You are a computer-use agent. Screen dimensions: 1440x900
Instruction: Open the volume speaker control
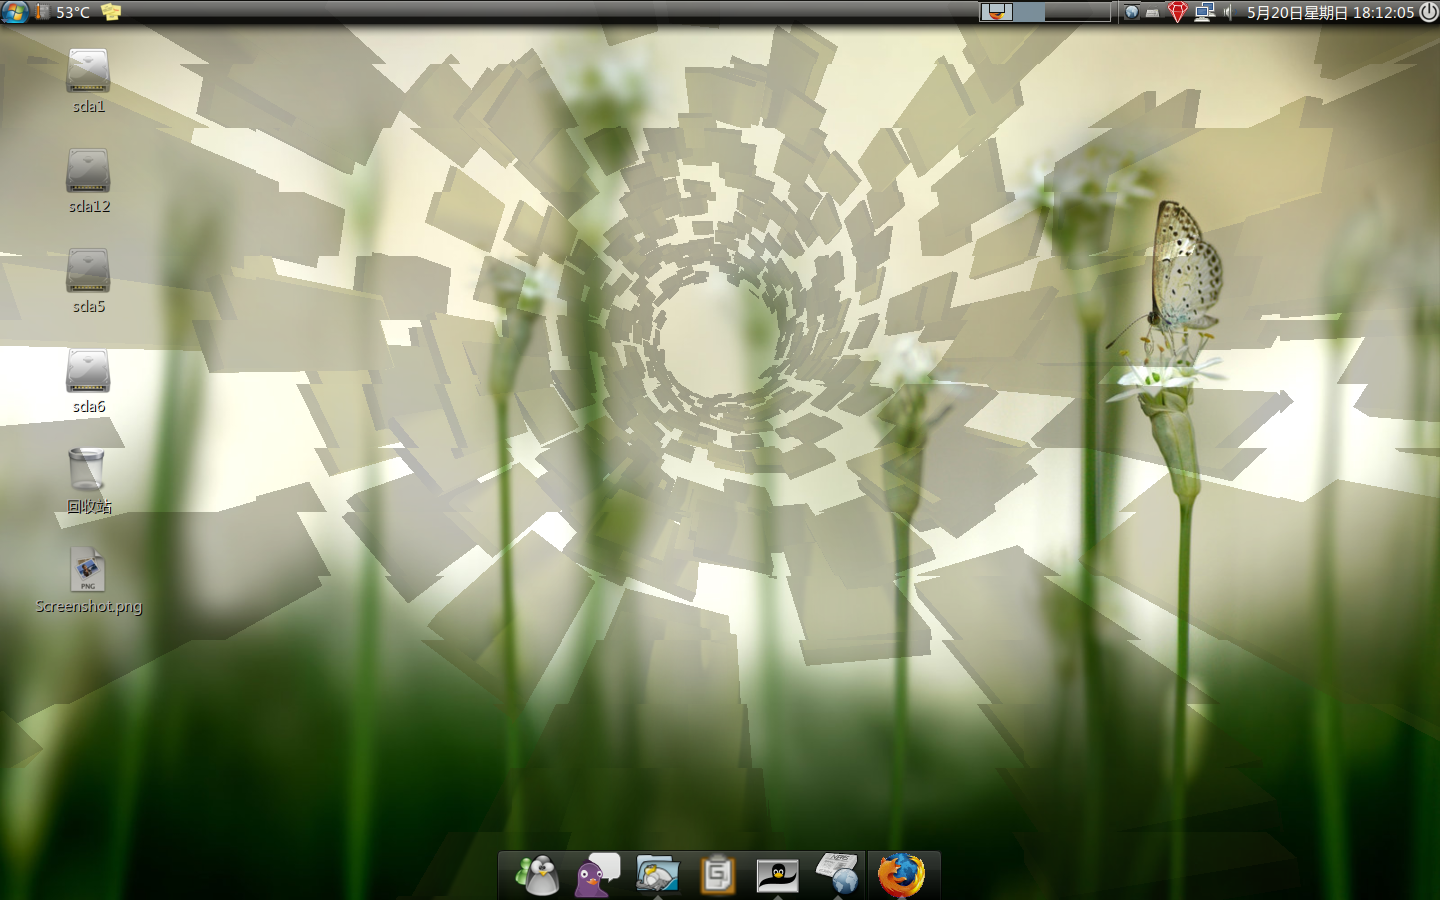click(1228, 12)
